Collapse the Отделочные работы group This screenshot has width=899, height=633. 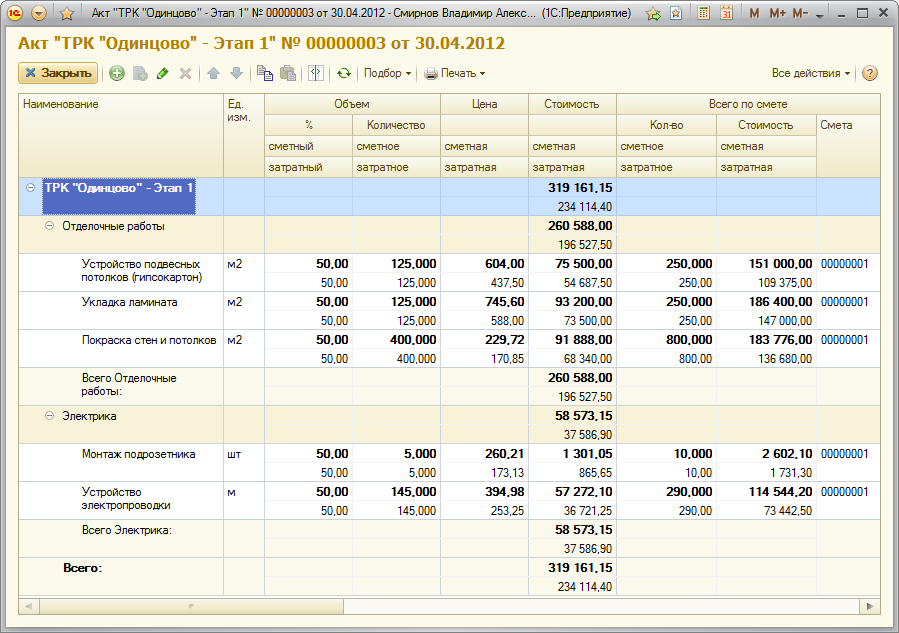click(49, 226)
